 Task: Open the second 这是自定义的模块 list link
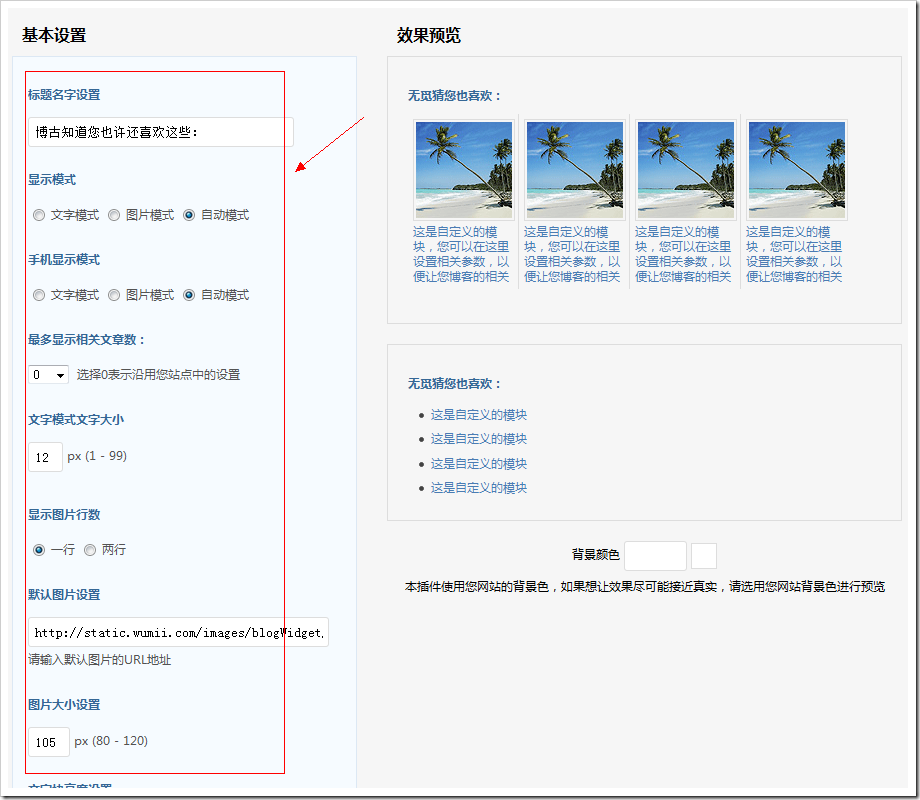pyautogui.click(x=479, y=439)
